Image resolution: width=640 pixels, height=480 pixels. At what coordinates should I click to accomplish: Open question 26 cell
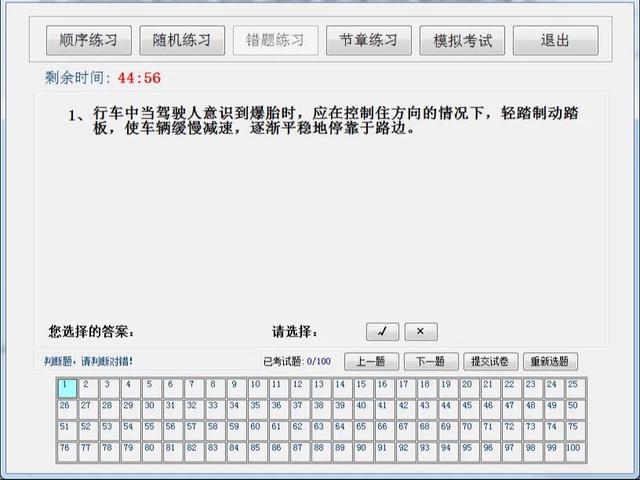[67, 409]
